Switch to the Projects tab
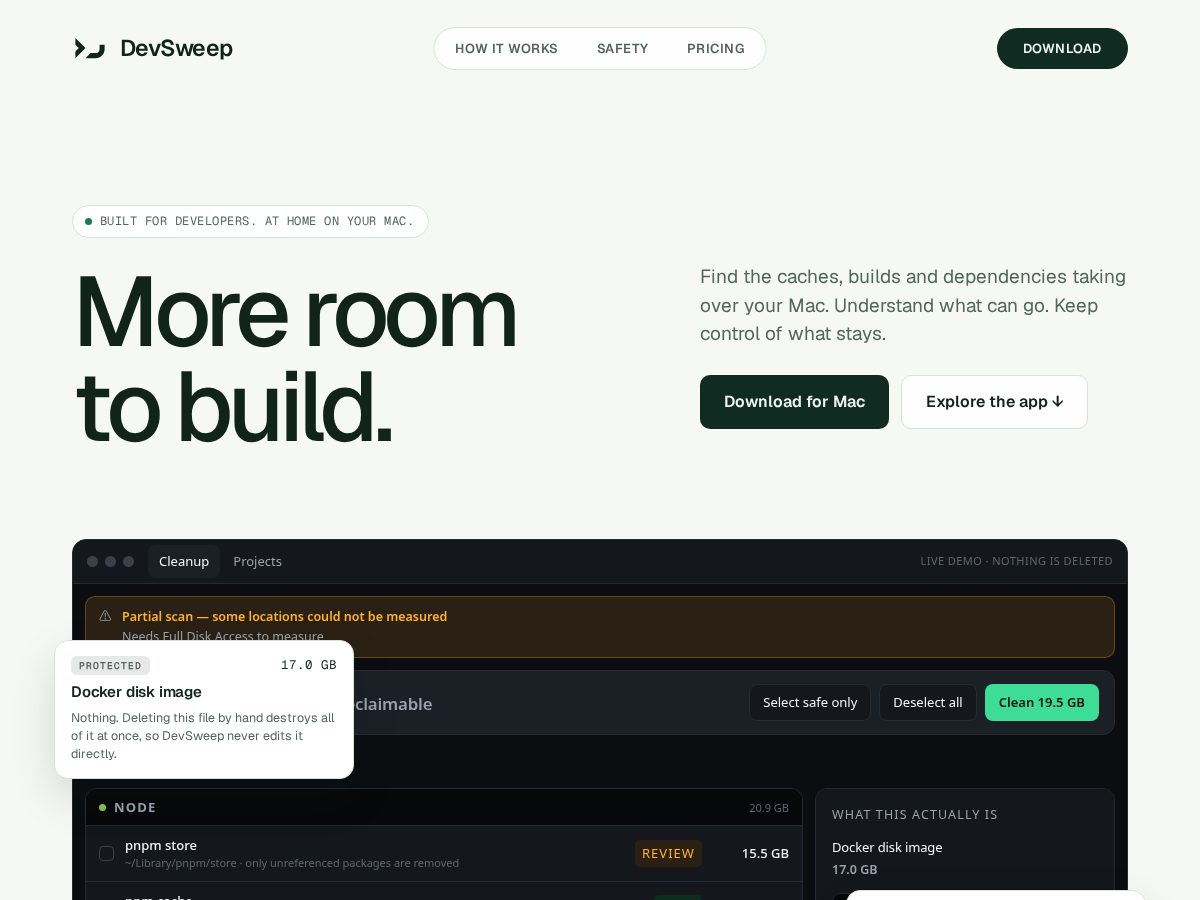Screen dimensions: 1200x900 [x=257, y=561]
